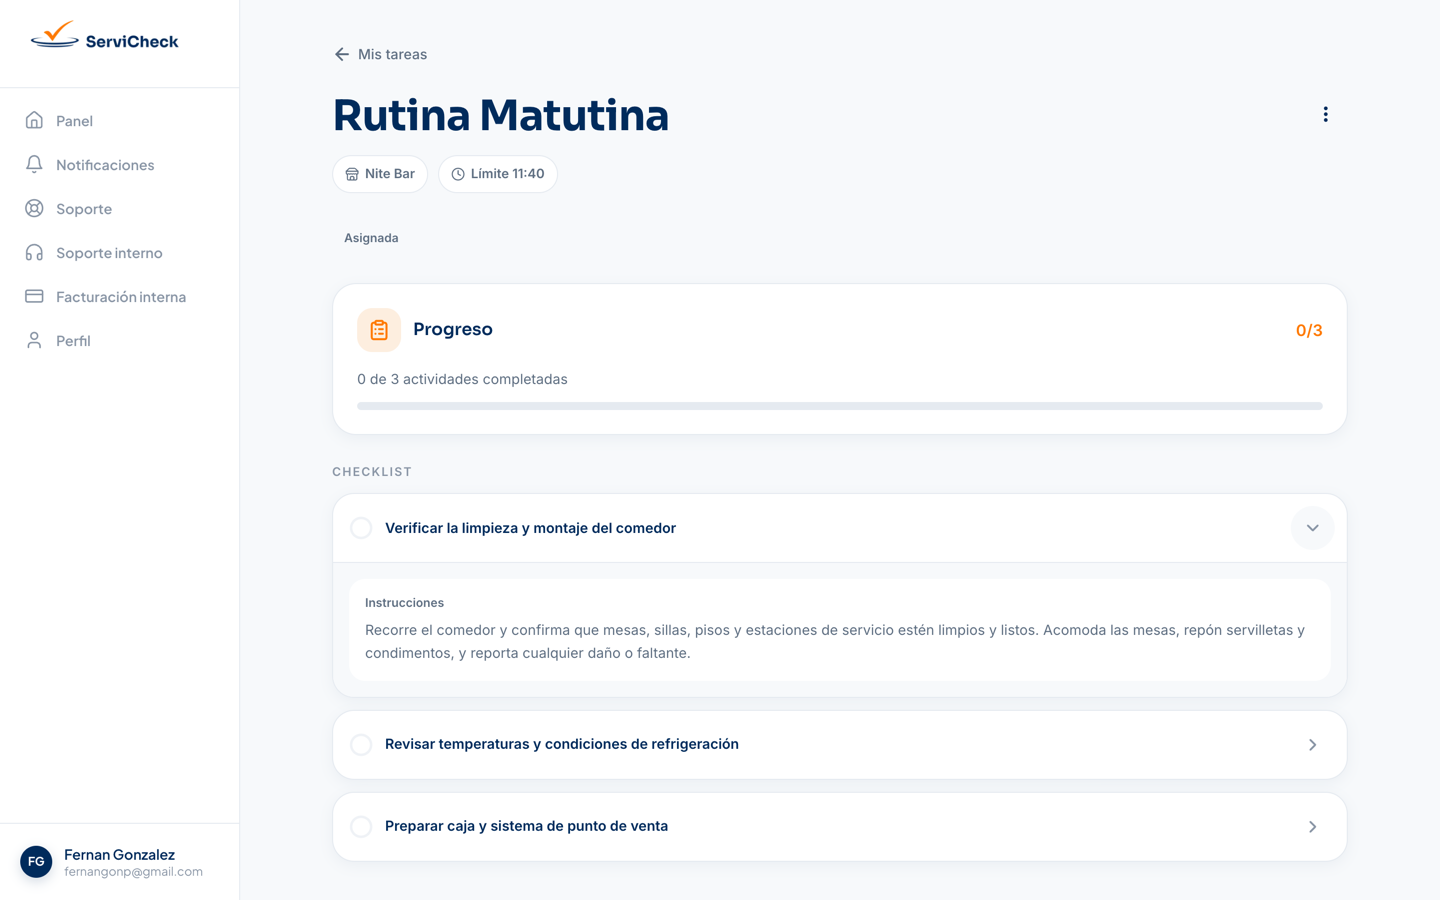Click the Asignada status badge
Screen dimensions: 1440x900
pyautogui.click(x=371, y=238)
